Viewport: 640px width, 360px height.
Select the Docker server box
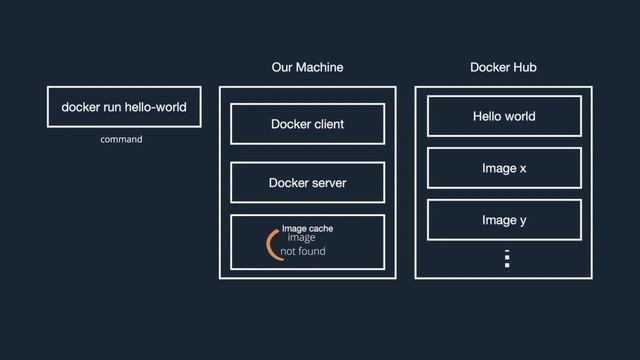click(x=307, y=182)
